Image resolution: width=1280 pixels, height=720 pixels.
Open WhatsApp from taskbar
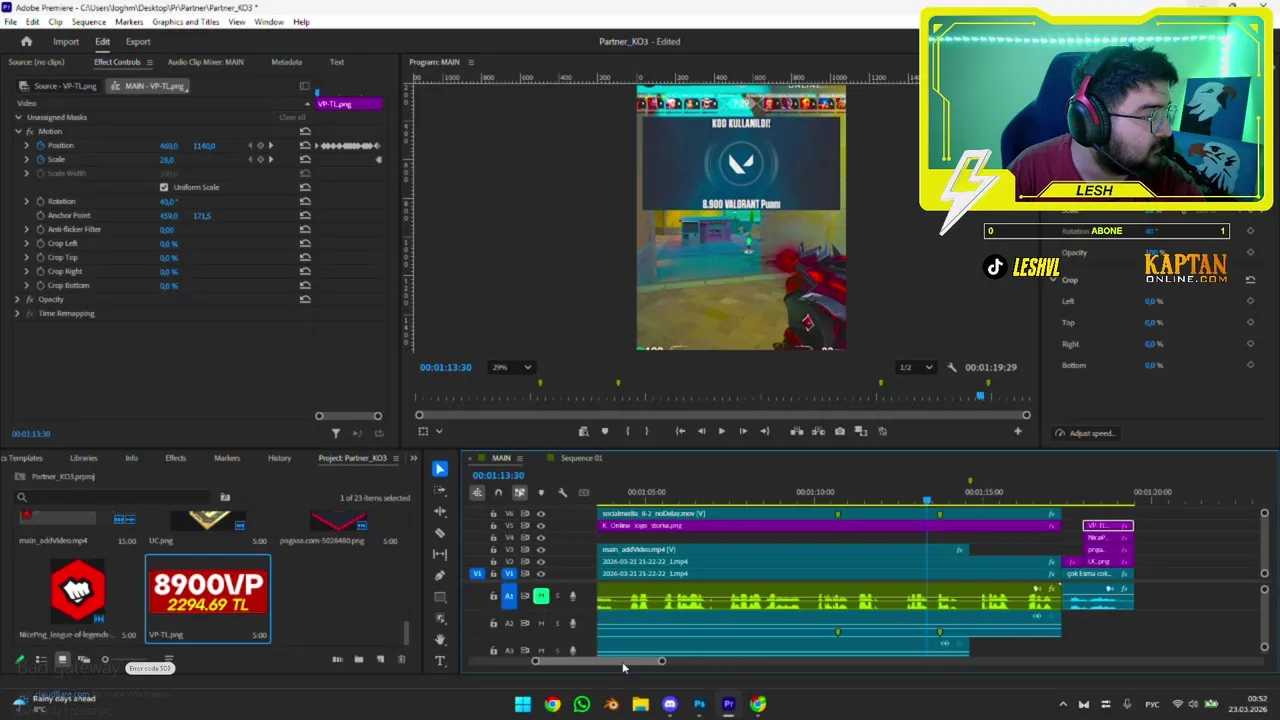pos(582,704)
